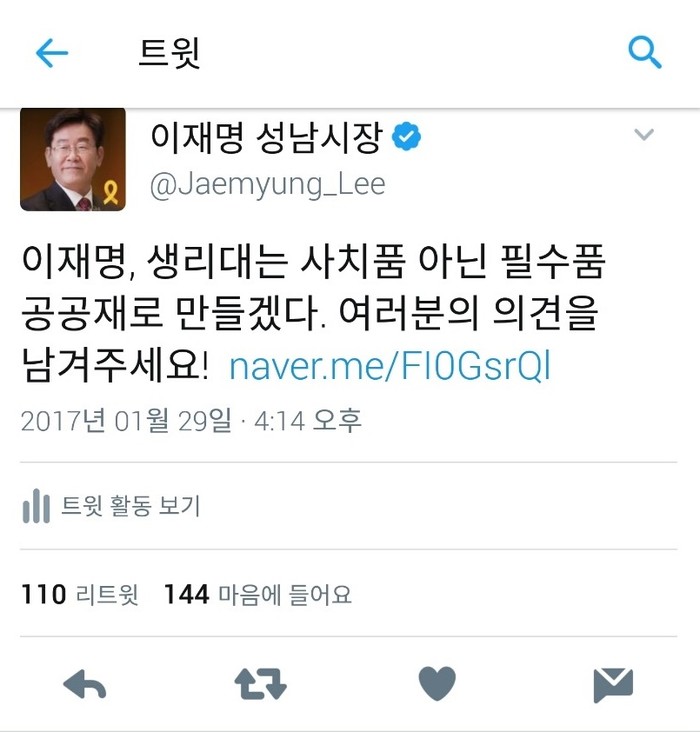Click the 트윗 header title
Screen dimensions: 700x732
(x=170, y=53)
